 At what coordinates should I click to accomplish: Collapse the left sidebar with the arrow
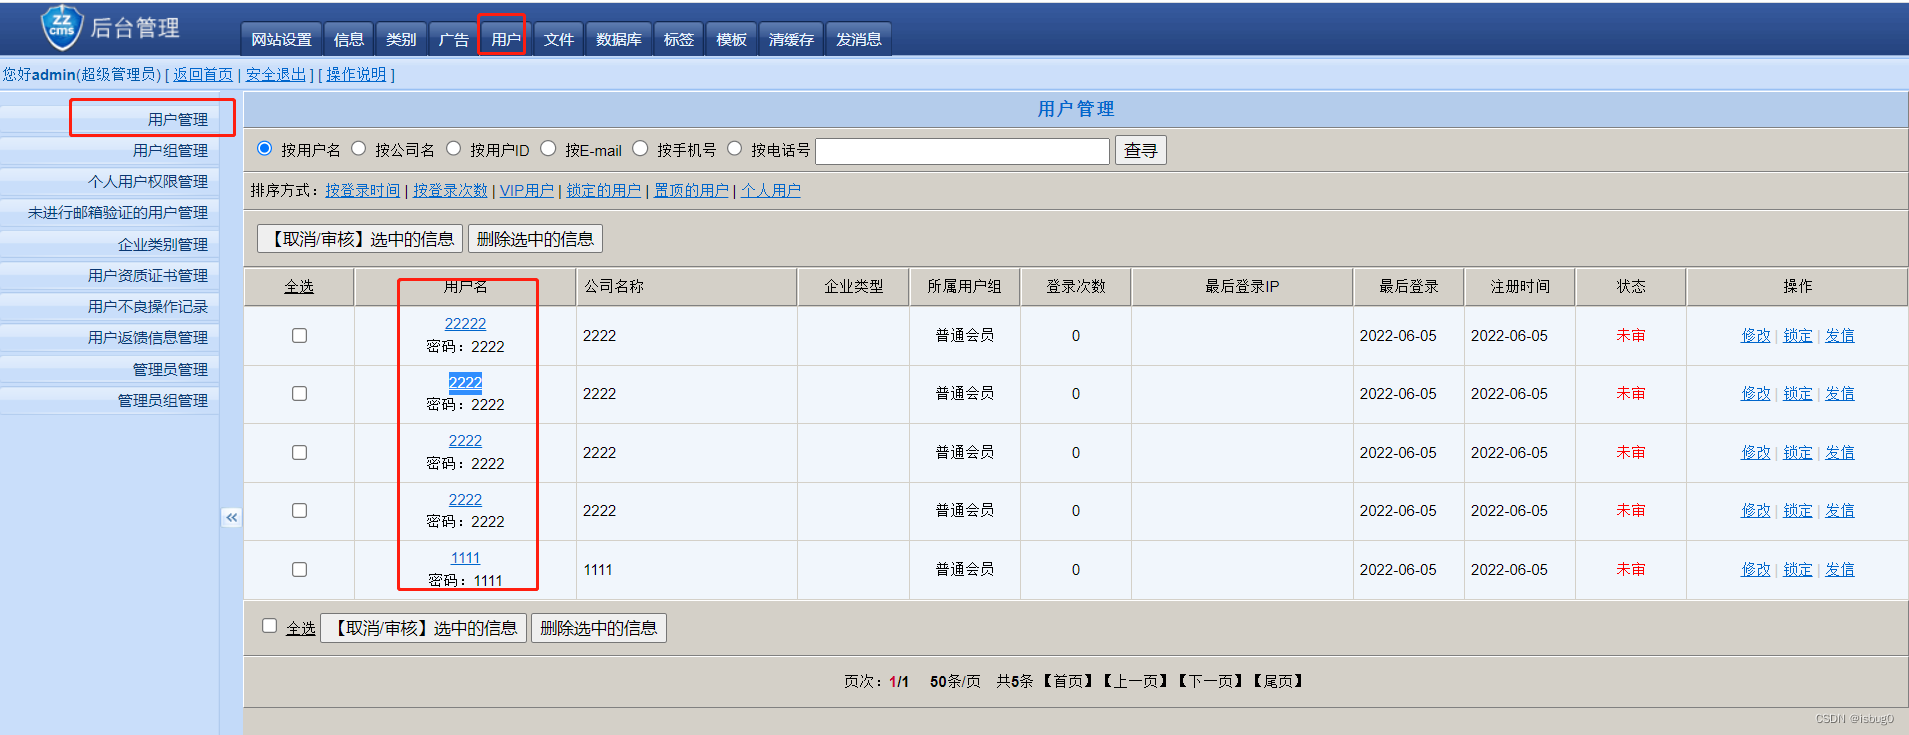[232, 517]
